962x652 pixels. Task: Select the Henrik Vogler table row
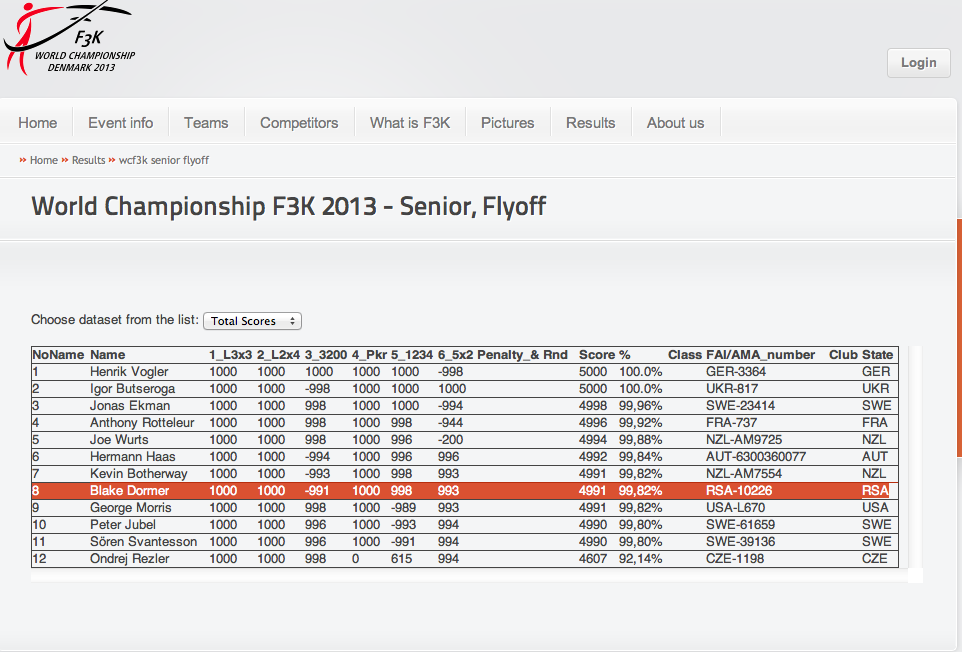pos(464,372)
